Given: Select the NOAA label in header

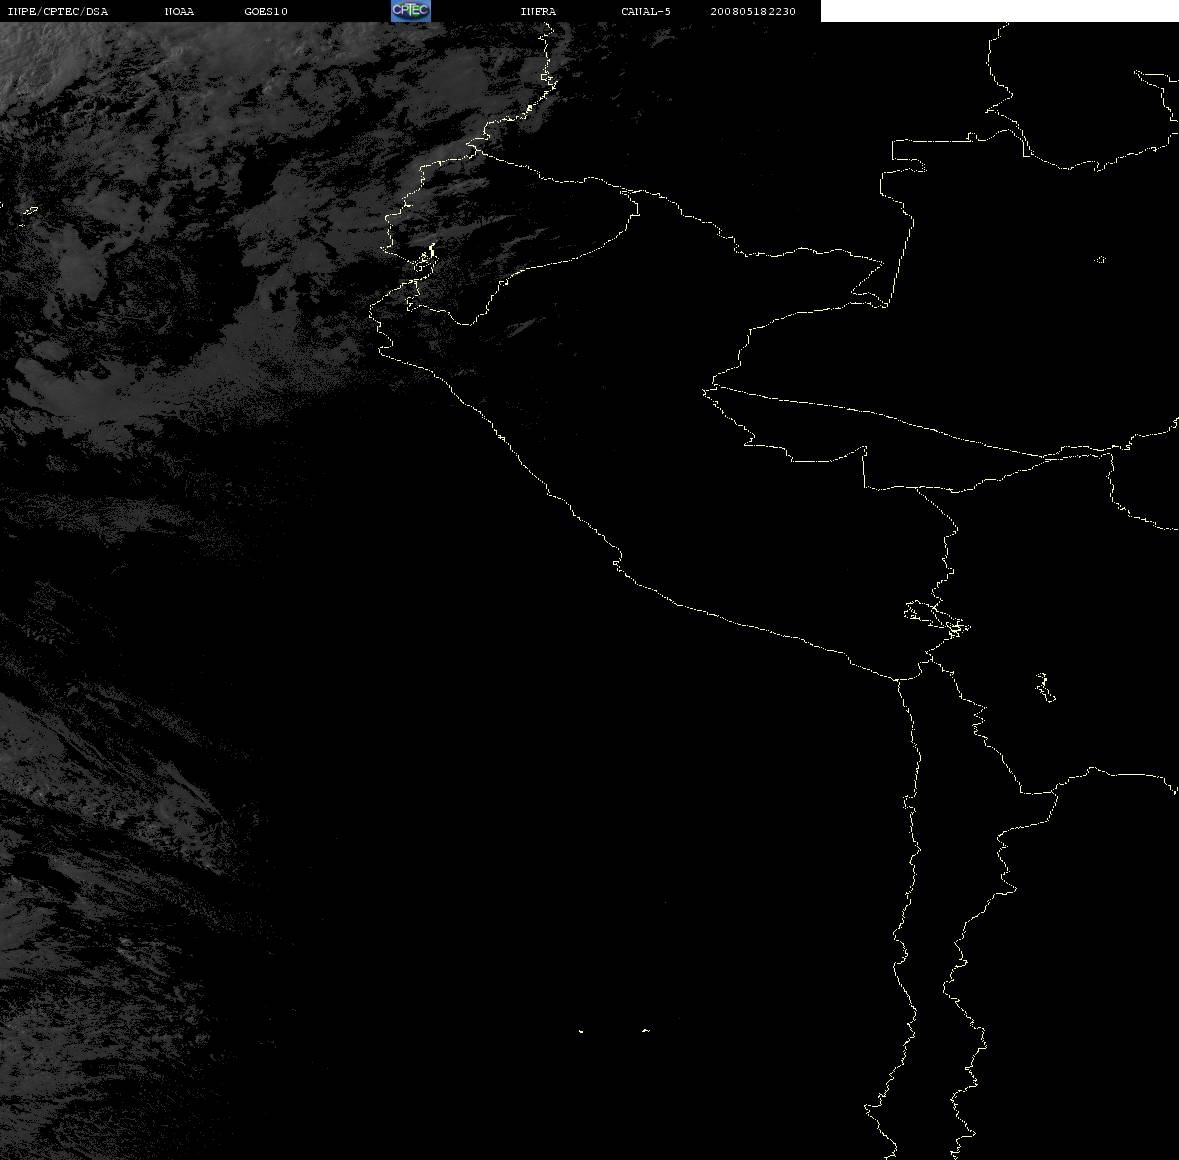Looking at the screenshot, I should (x=179, y=11).
